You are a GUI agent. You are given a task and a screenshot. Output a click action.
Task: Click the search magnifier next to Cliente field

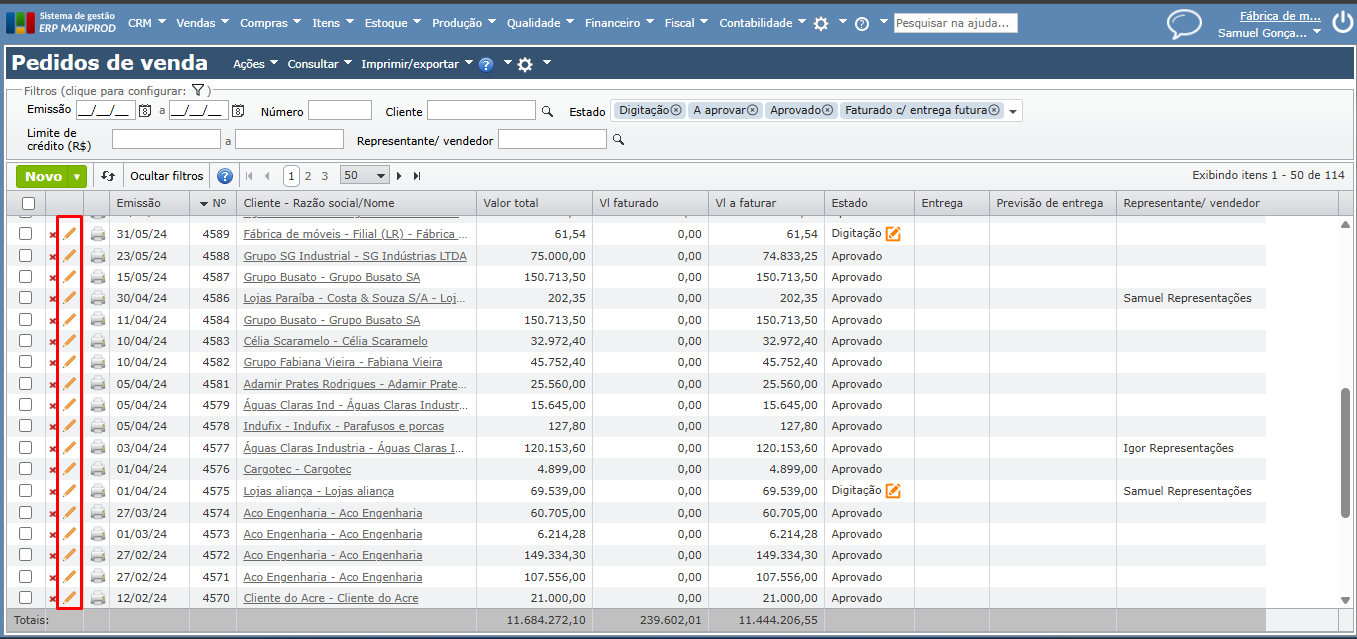click(x=547, y=111)
